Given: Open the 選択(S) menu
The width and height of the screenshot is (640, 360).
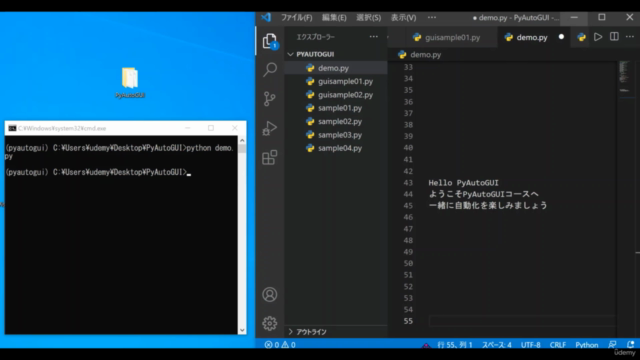Looking at the screenshot, I should 369,18.
